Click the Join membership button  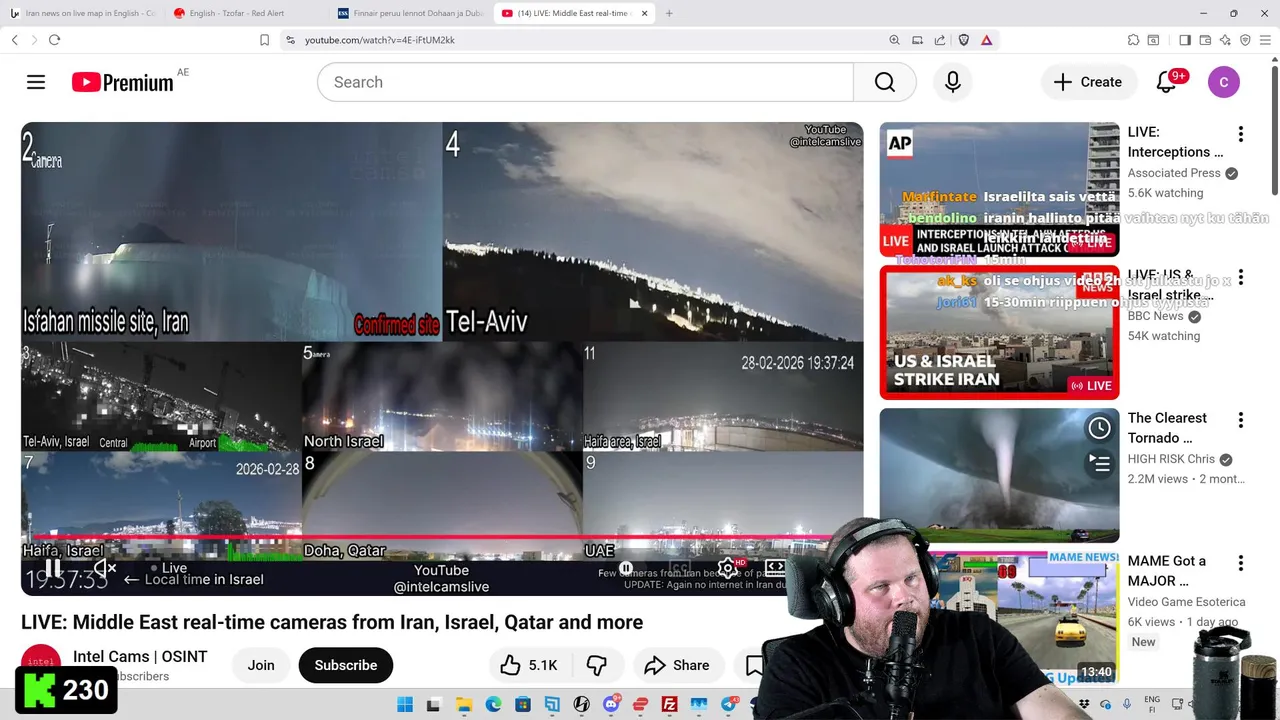click(261, 665)
